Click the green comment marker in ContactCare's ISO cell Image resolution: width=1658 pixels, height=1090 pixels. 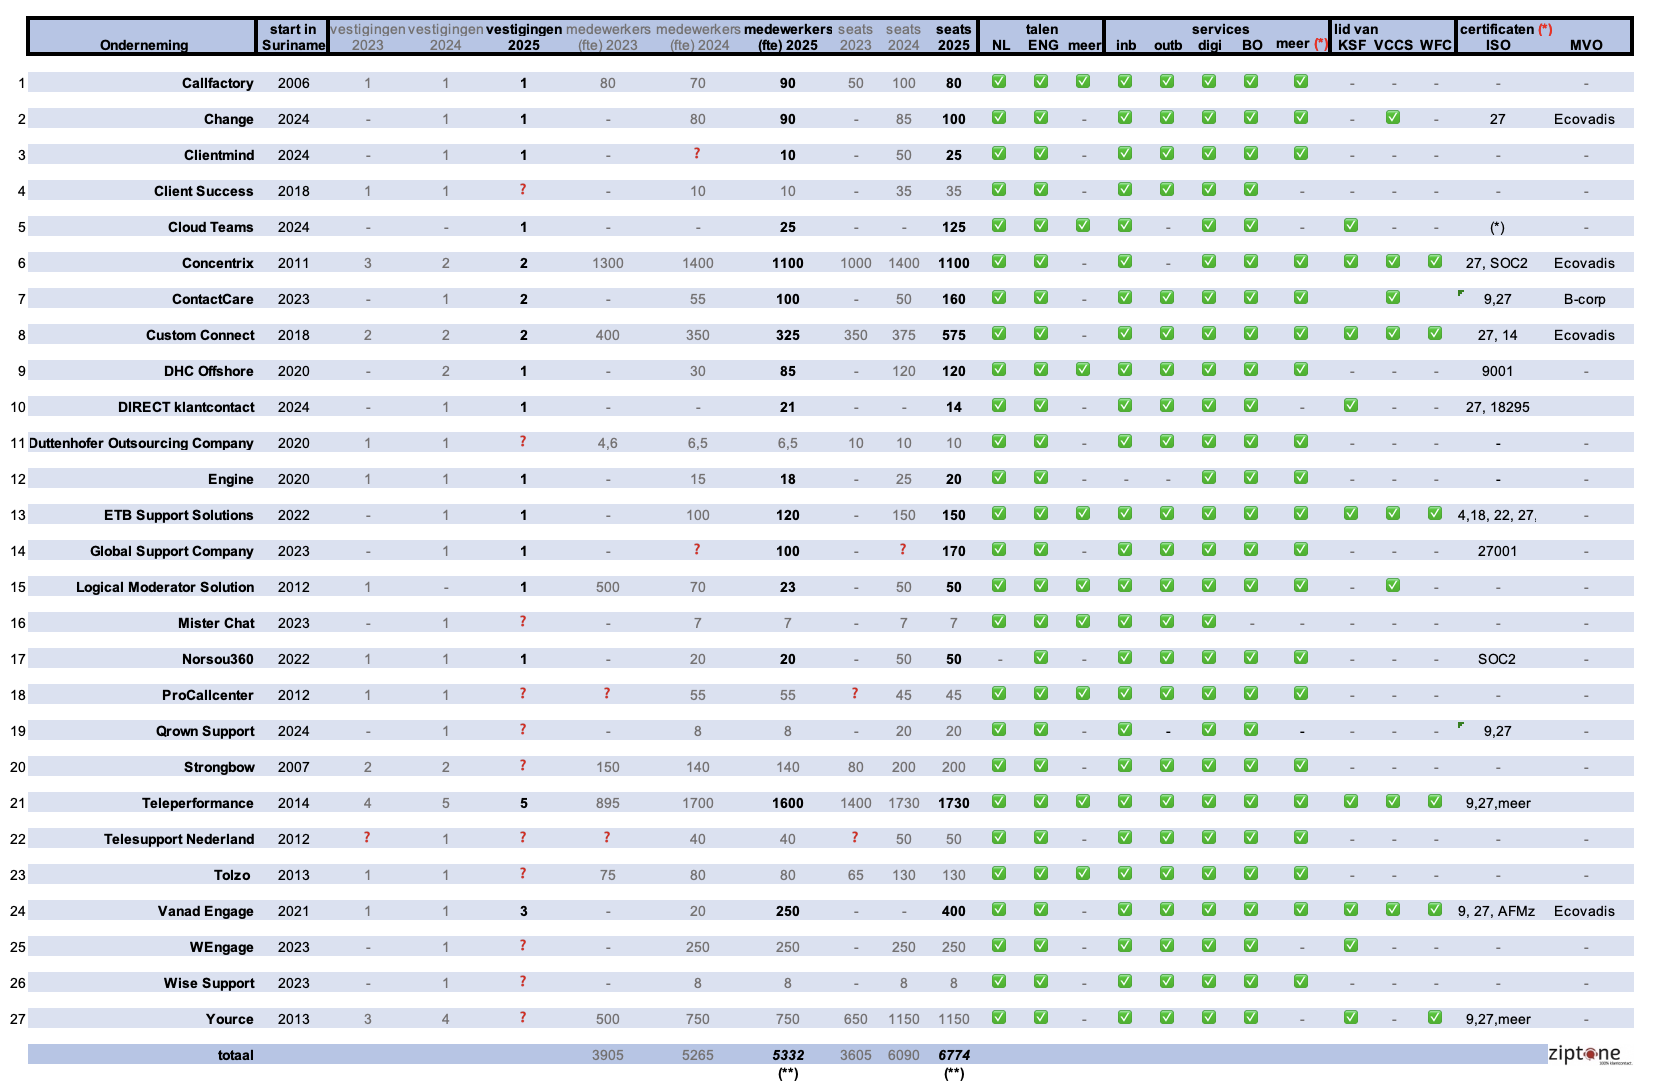[x=1461, y=293]
